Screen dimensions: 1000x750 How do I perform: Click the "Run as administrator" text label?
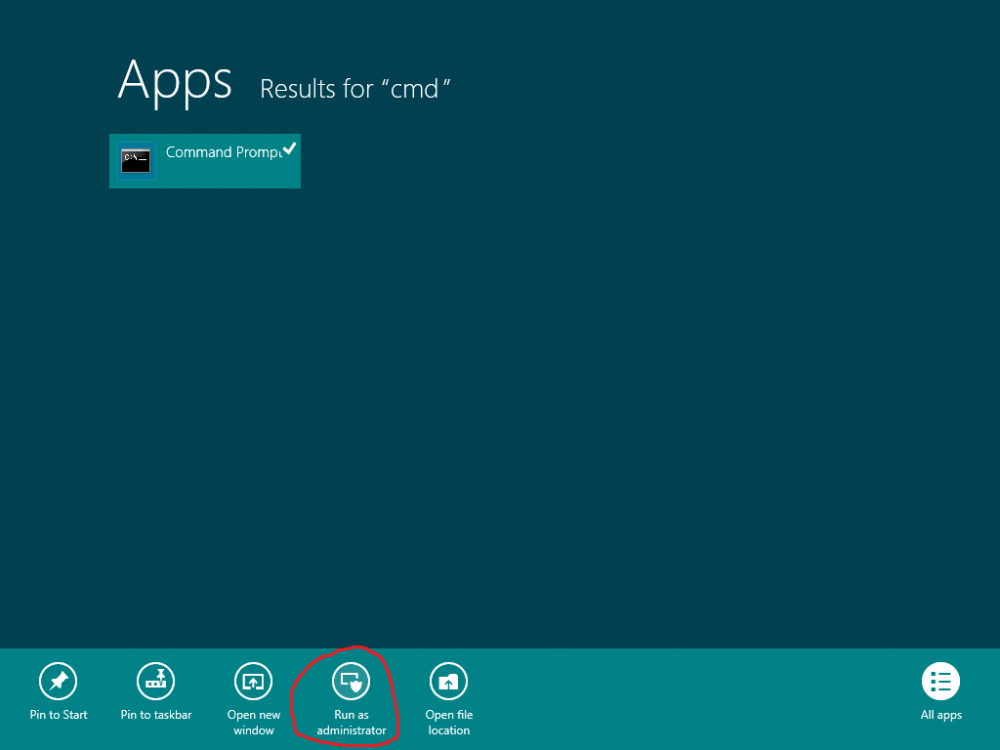click(351, 723)
